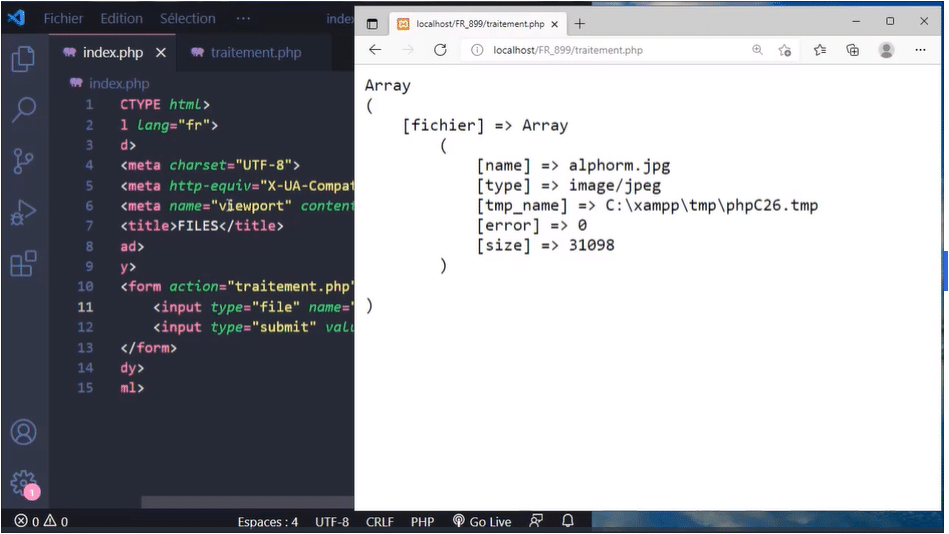Change indentation via Espaces : 4
The image size is (949, 534).
[x=268, y=522]
